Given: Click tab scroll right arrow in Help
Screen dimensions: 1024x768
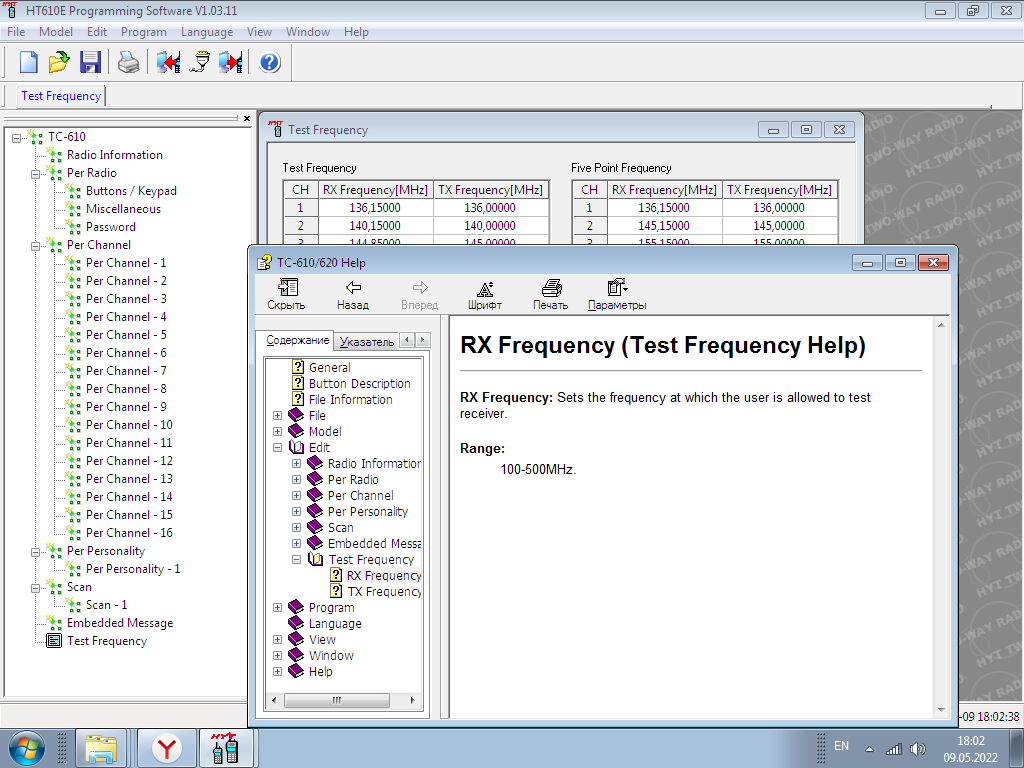Looking at the screenshot, I should (423, 340).
